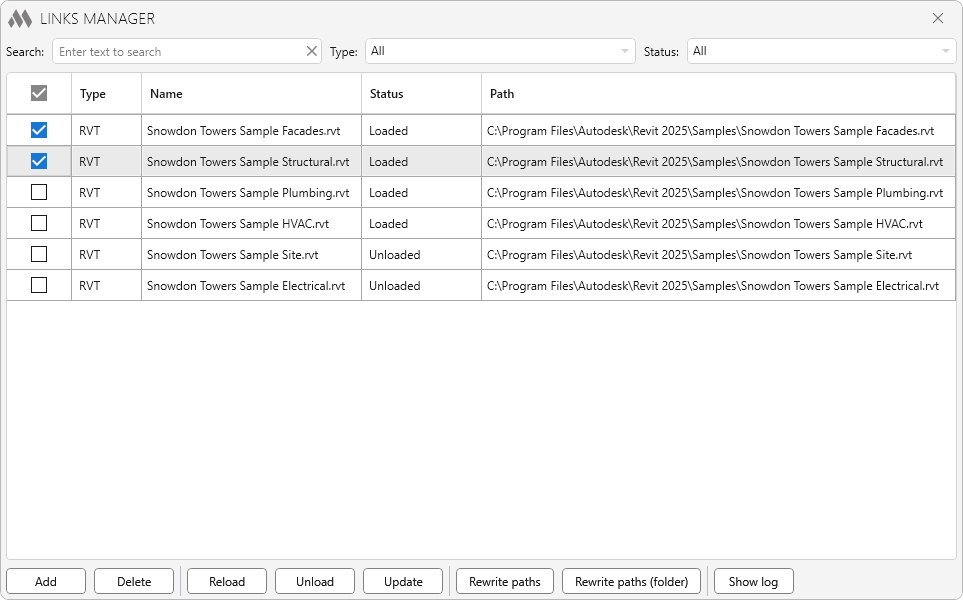963x600 pixels.
Task: Uncheck the Snowdon Towers Sample Facades row
Action: click(x=39, y=130)
